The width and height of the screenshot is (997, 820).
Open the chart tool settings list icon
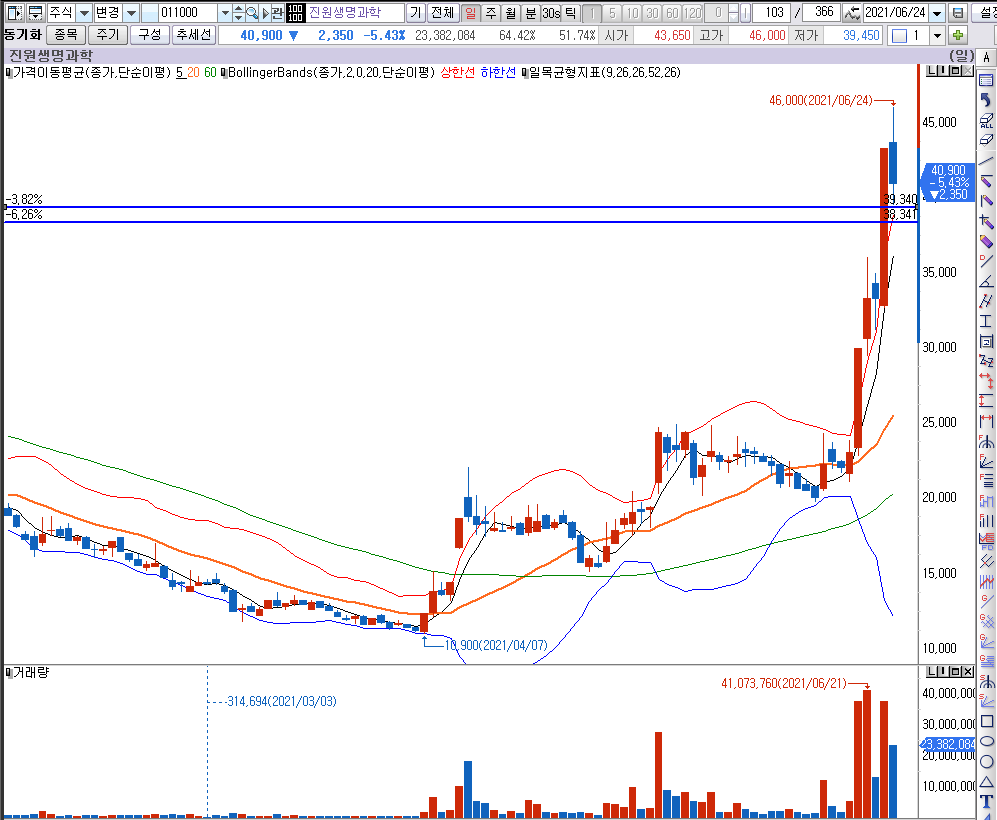(986, 80)
